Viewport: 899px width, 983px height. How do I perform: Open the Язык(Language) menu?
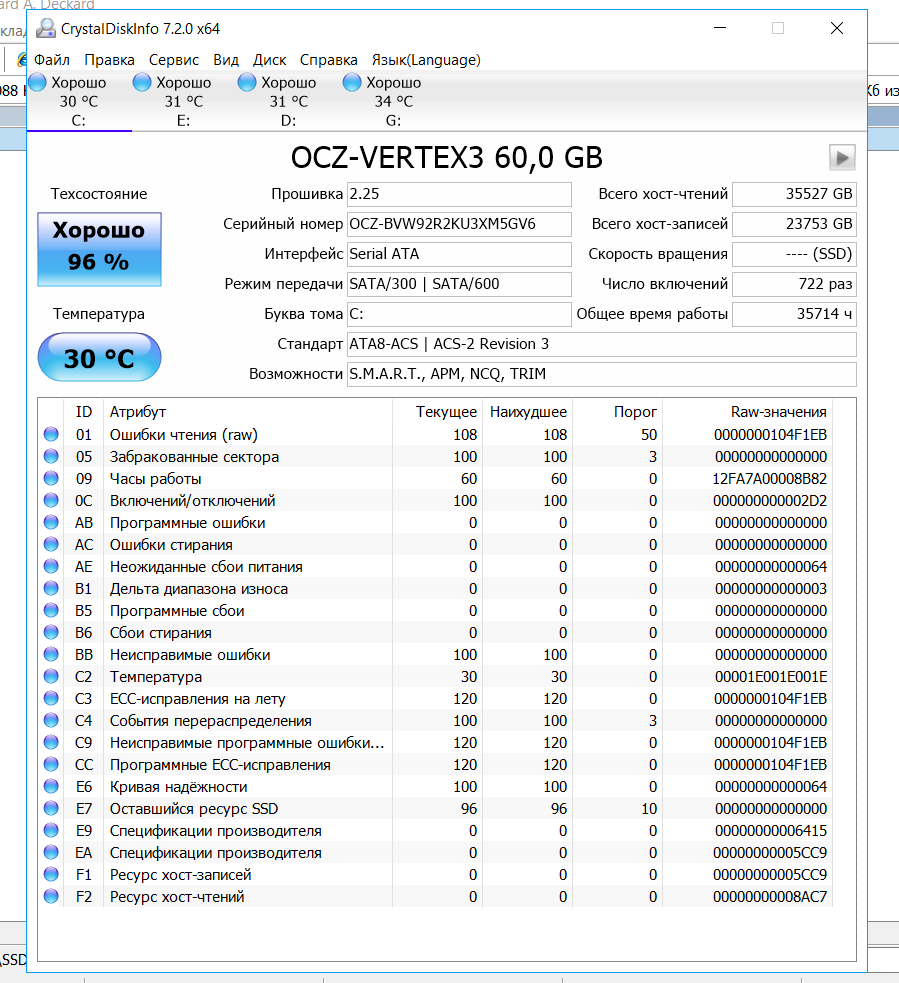pos(426,60)
